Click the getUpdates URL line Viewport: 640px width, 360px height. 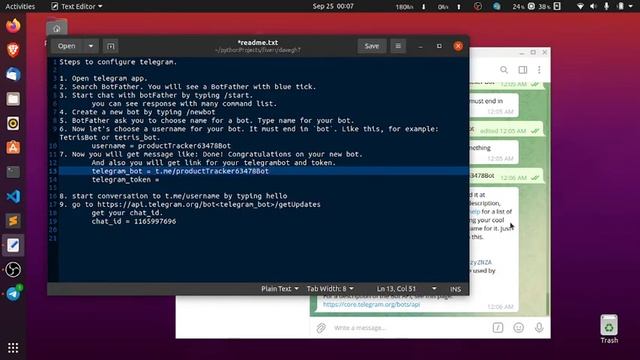tap(190, 204)
